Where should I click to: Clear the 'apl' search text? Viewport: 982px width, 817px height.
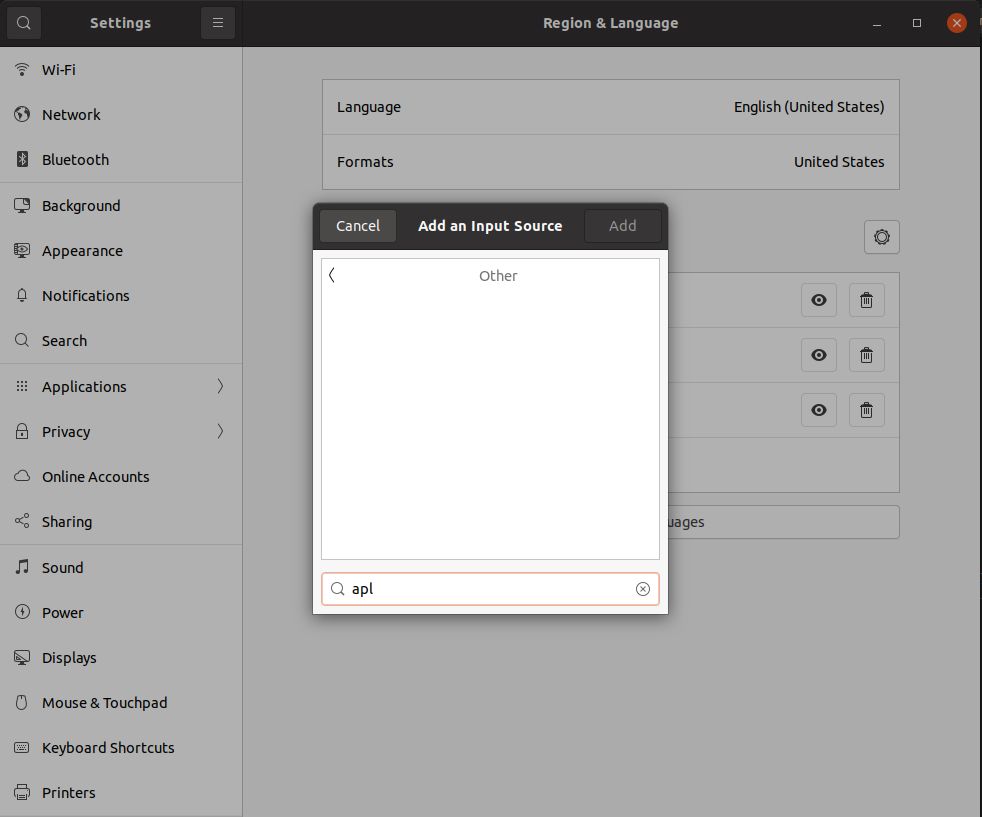pos(643,589)
